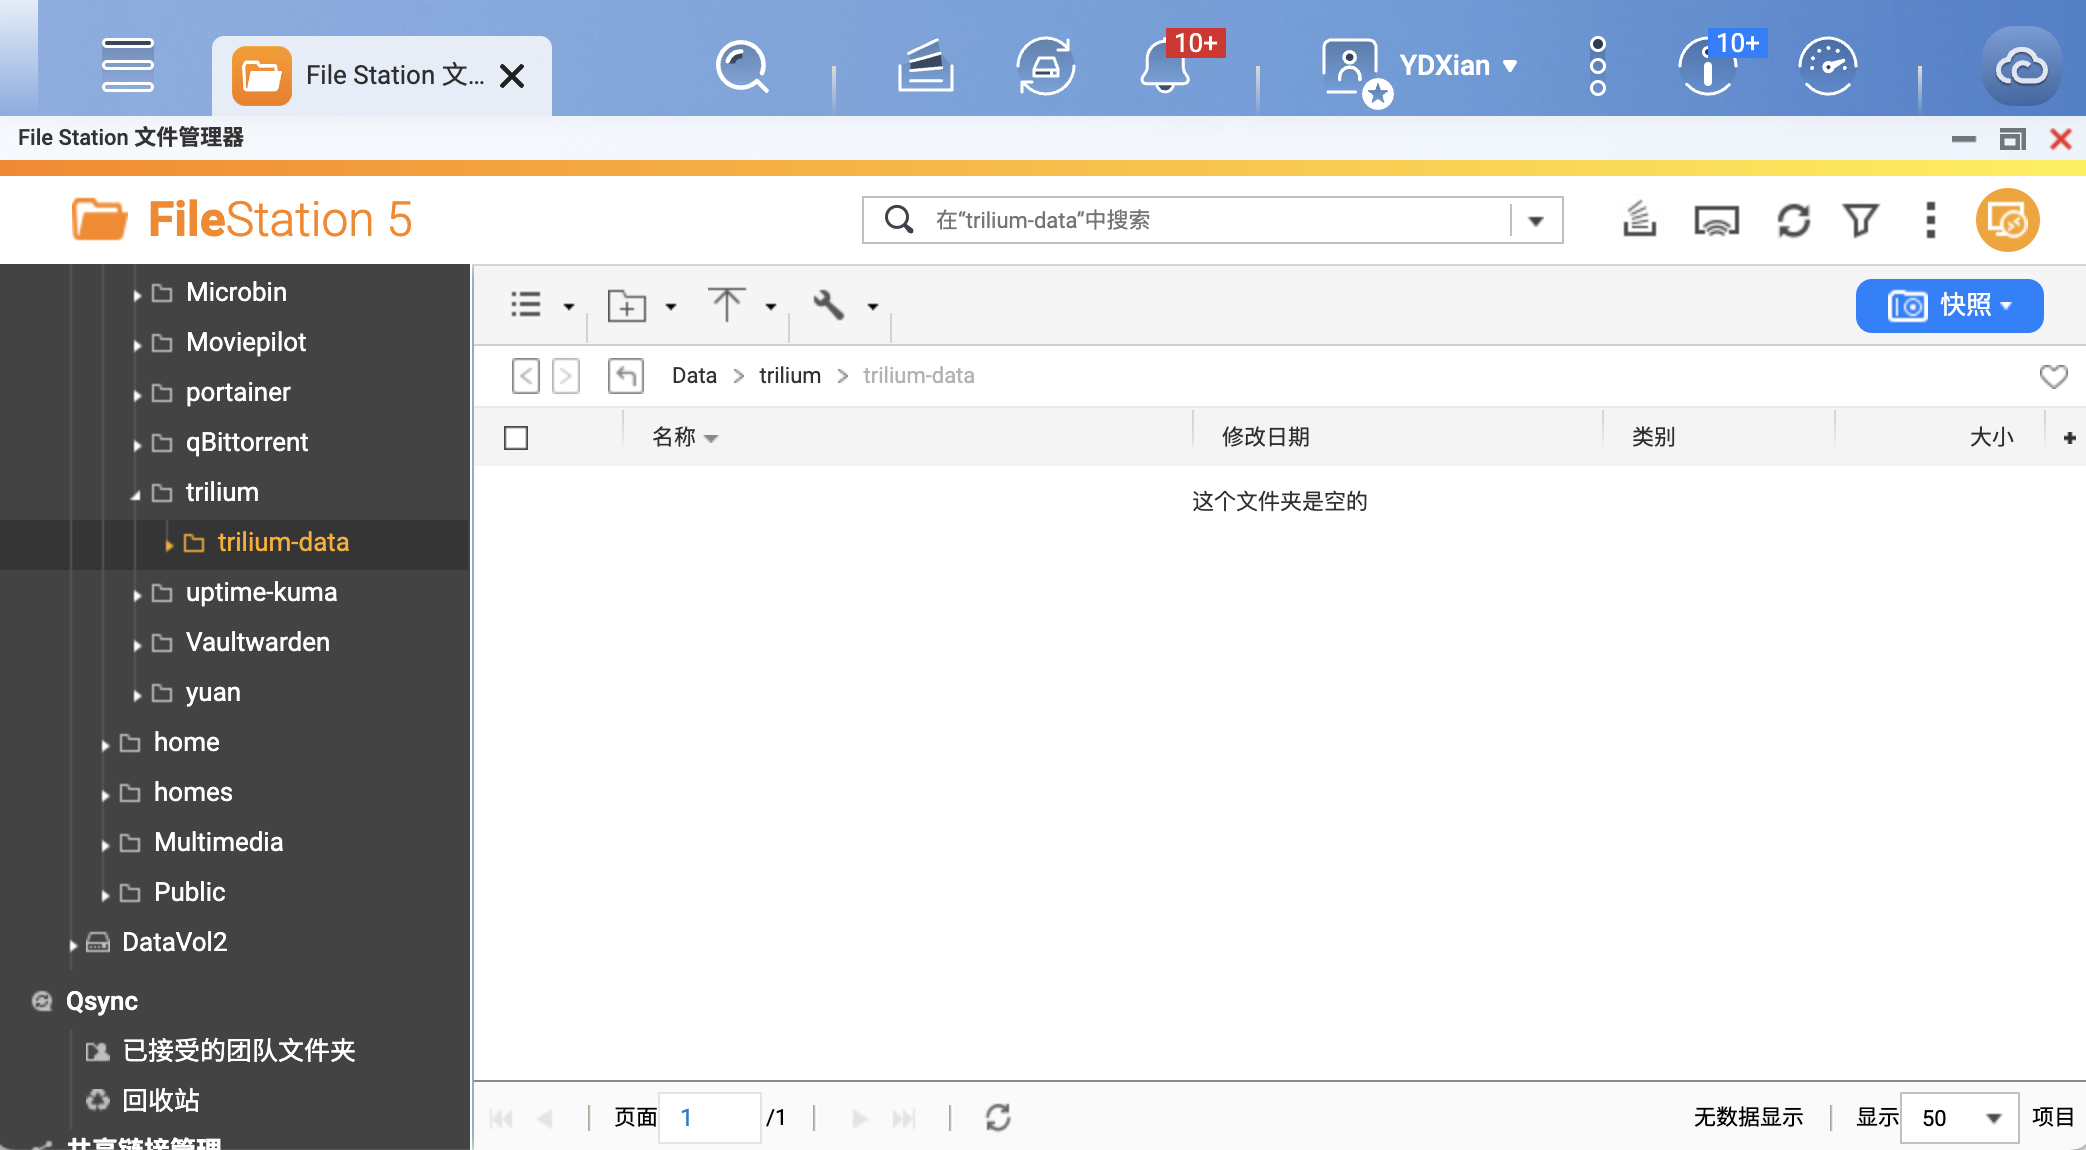Sort by the 修改日期 column header
2086x1150 pixels.
[1265, 437]
